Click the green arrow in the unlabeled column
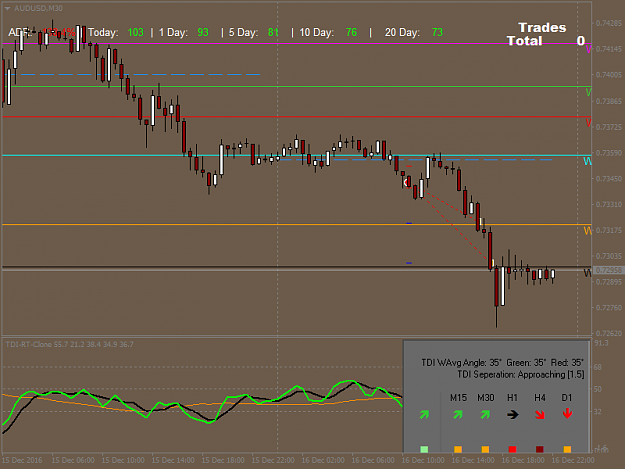Image resolution: width=625 pixels, height=469 pixels. (424, 415)
